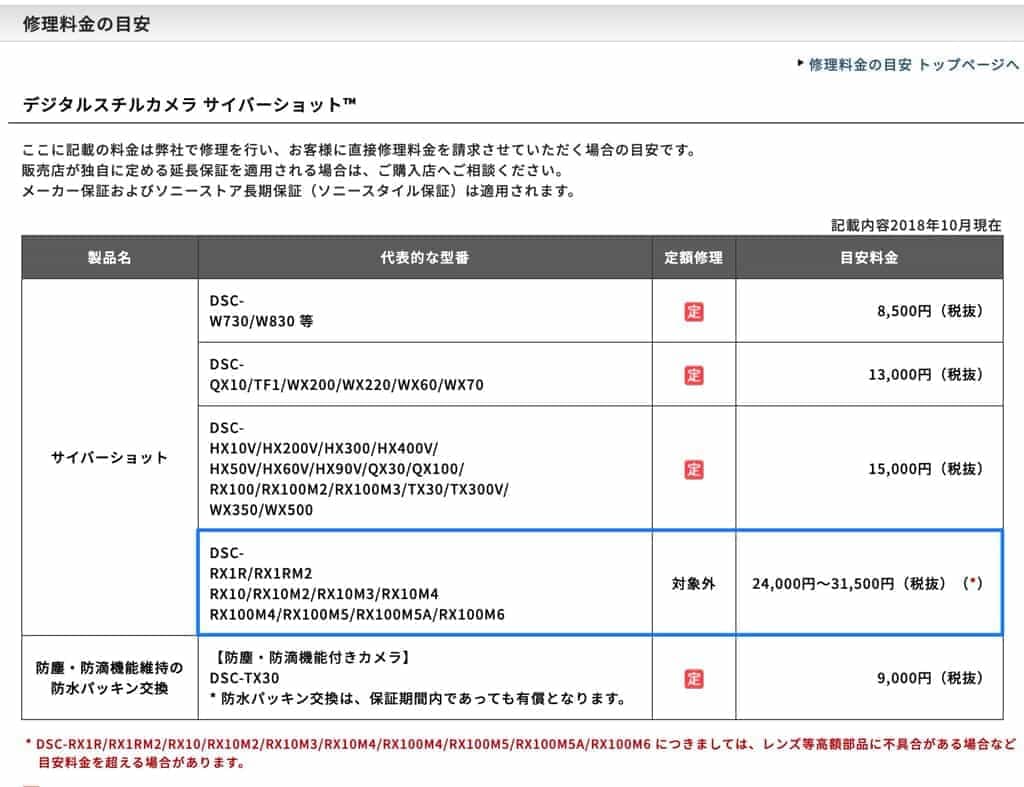Image resolution: width=1024 pixels, height=787 pixels.
Task: Click the サイバーショット product name cell
Action: pyautogui.click(x=110, y=457)
